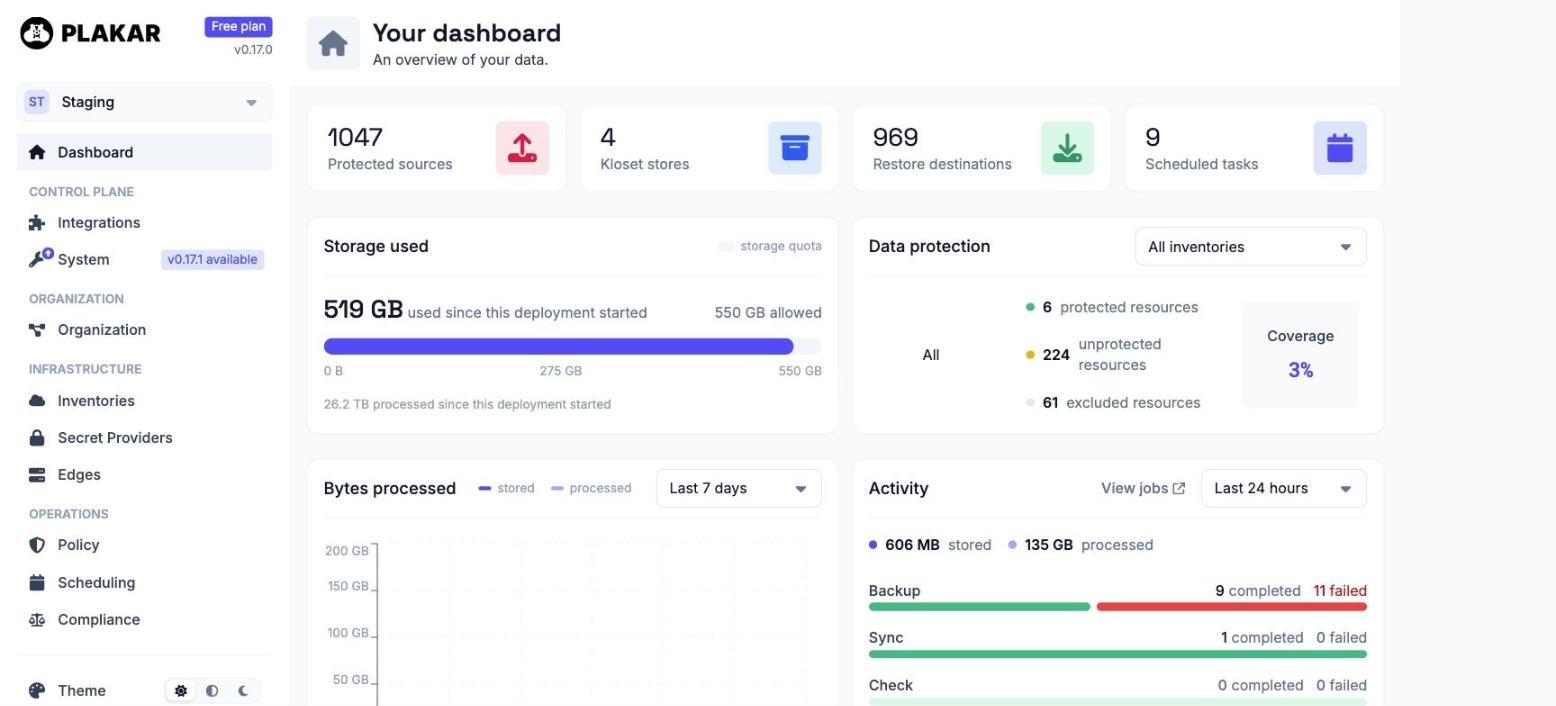1556x706 pixels.
Task: Click the home icon beside Your dashboard
Action: [x=333, y=44]
